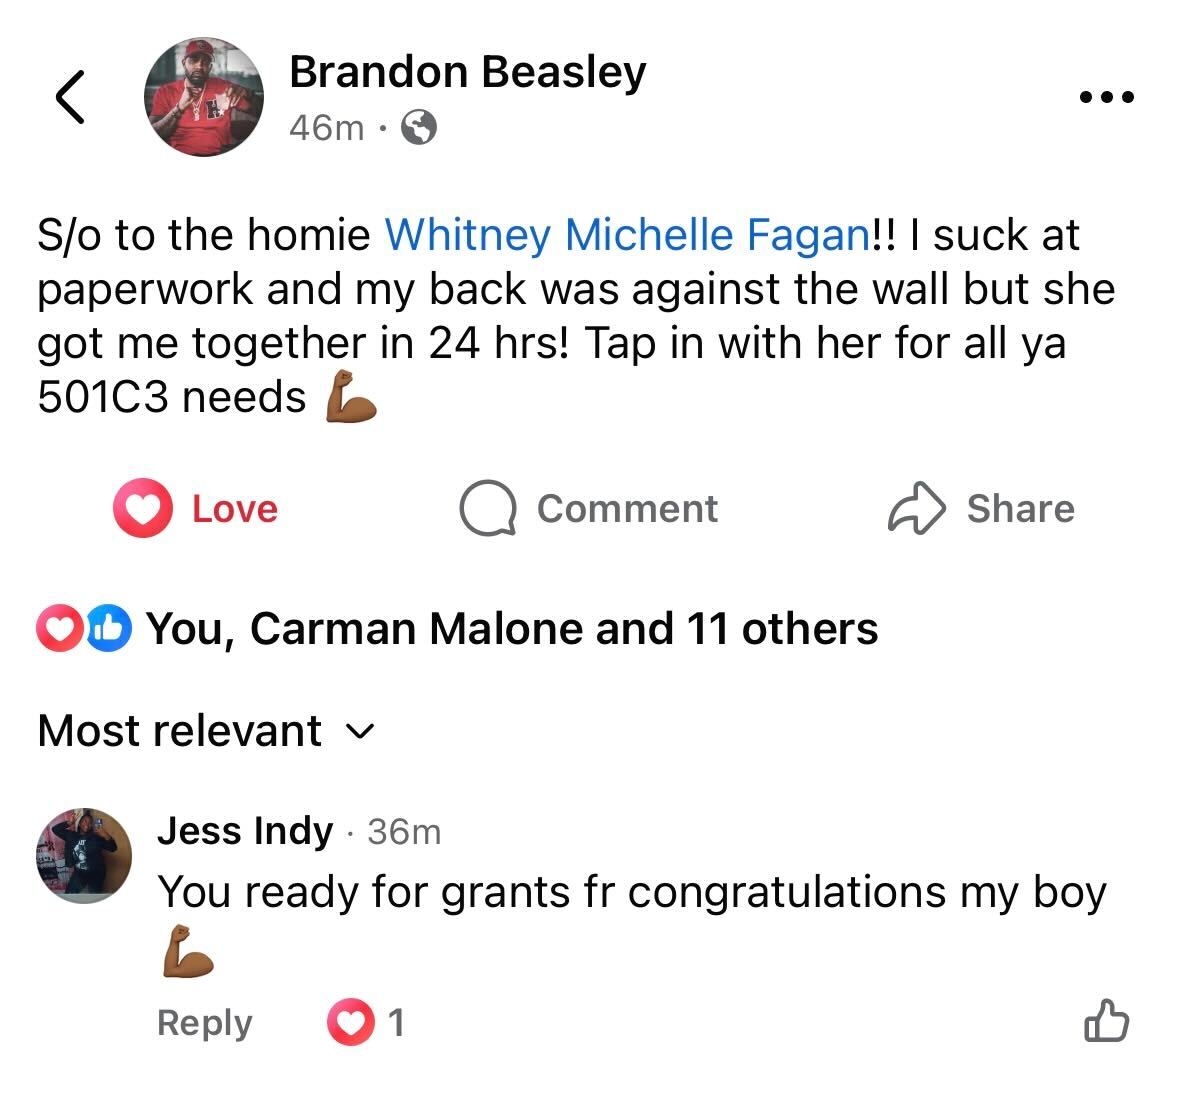The width and height of the screenshot is (1179, 1104).
Task: Click the Share arrow icon
Action: [x=916, y=509]
